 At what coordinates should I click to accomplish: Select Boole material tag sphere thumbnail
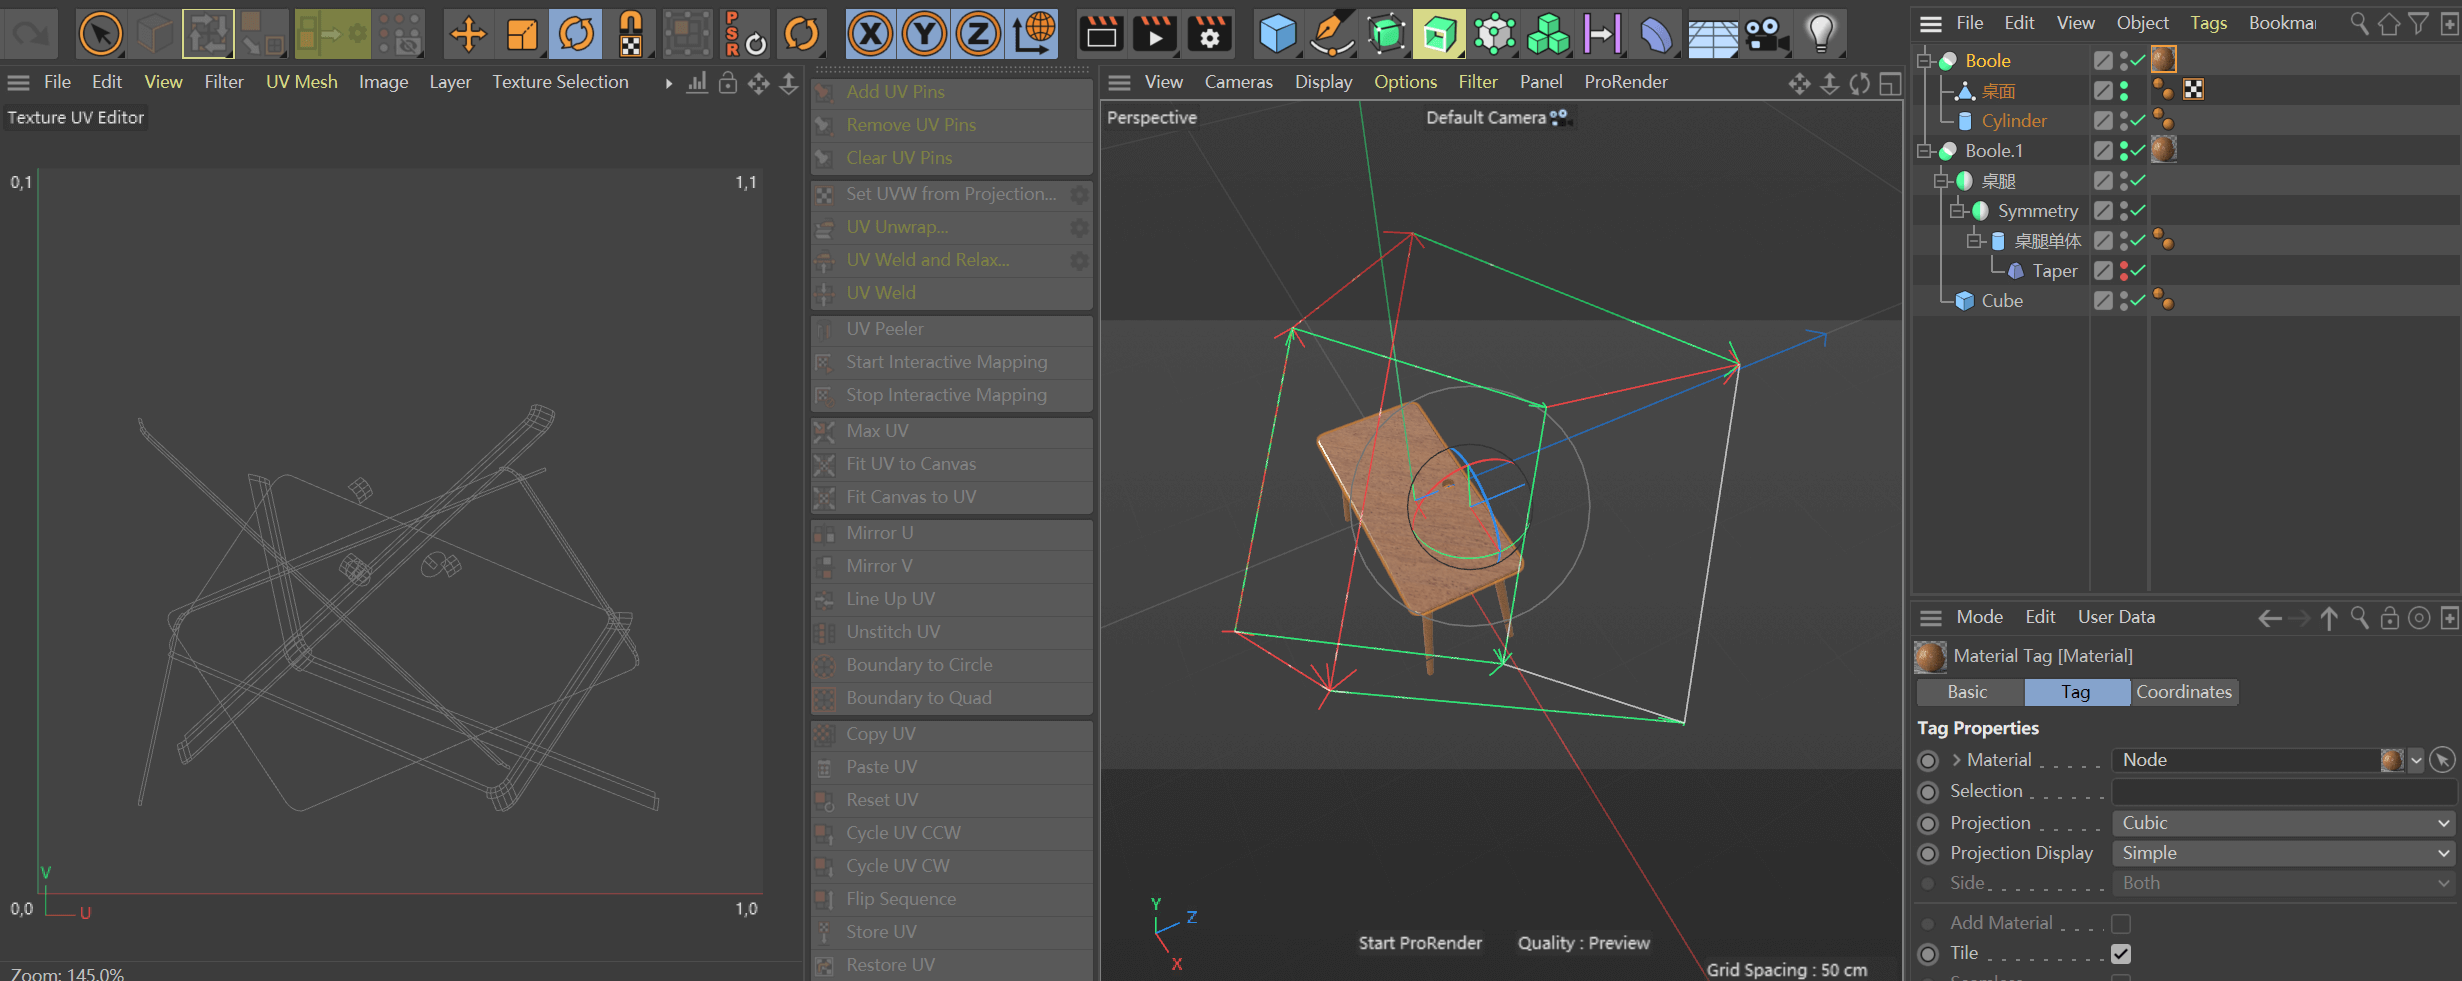[2163, 60]
